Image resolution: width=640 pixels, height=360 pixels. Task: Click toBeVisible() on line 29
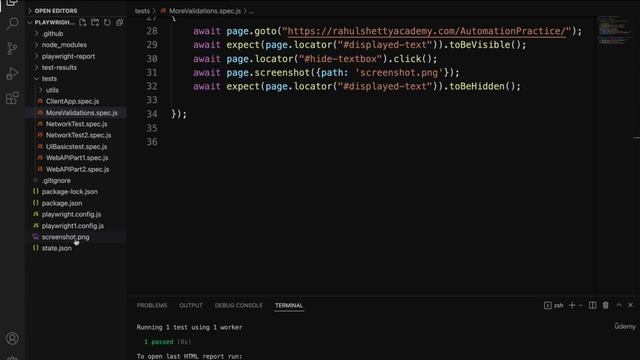[487, 45]
